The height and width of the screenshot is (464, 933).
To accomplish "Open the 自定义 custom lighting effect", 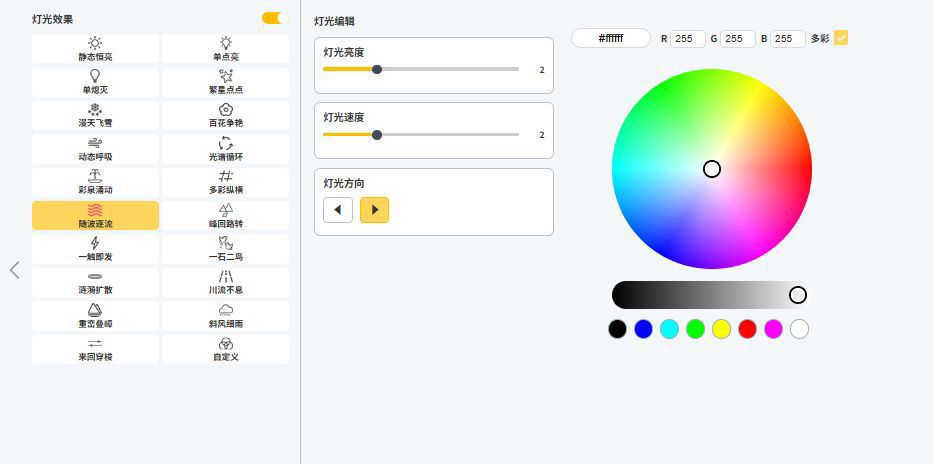I will coord(225,349).
